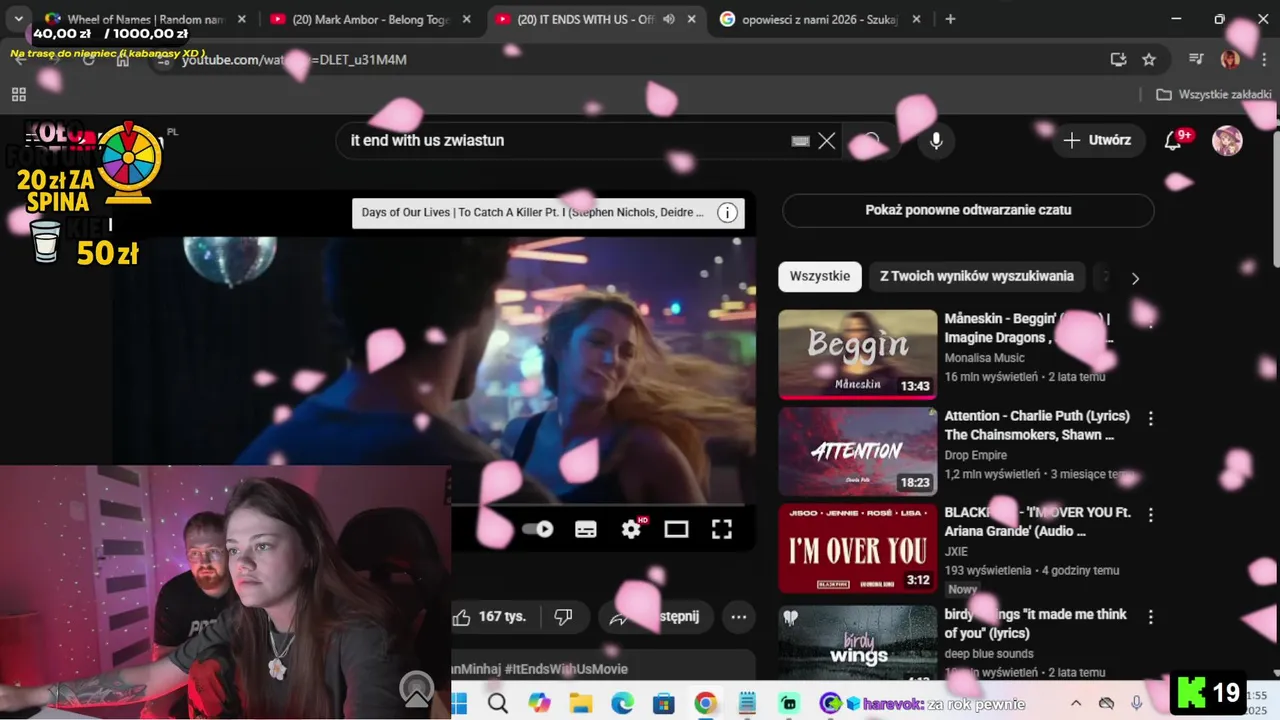
Task: Click the #ItEndsWithUsMovie hashtag
Action: [566, 669]
